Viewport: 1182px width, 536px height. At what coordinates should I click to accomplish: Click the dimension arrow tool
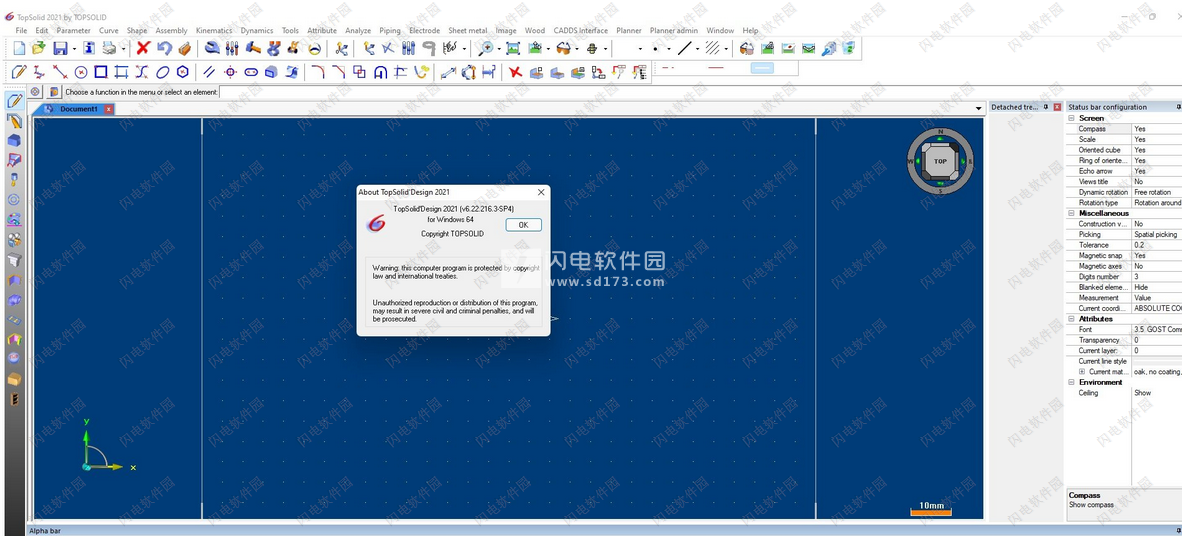pos(448,72)
